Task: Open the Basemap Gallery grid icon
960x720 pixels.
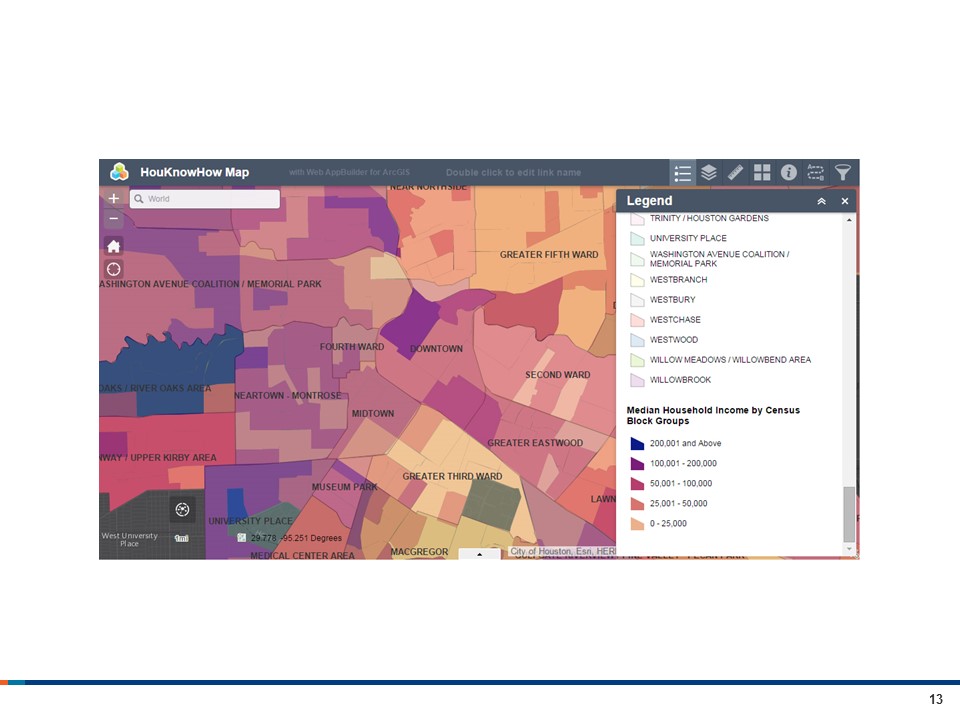Action: coord(762,173)
